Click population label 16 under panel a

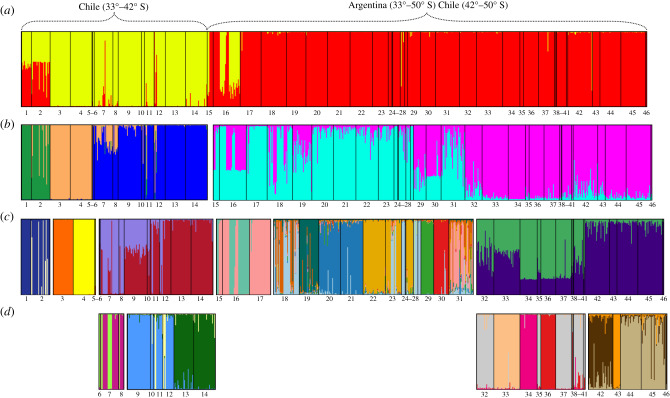click(226, 113)
